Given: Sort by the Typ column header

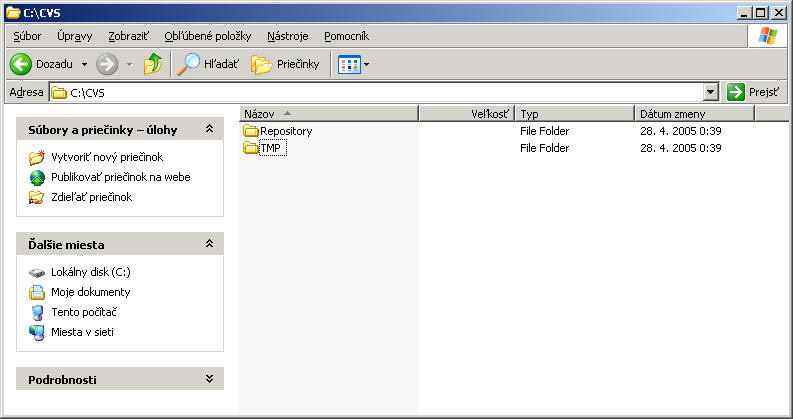Looking at the screenshot, I should coord(575,114).
